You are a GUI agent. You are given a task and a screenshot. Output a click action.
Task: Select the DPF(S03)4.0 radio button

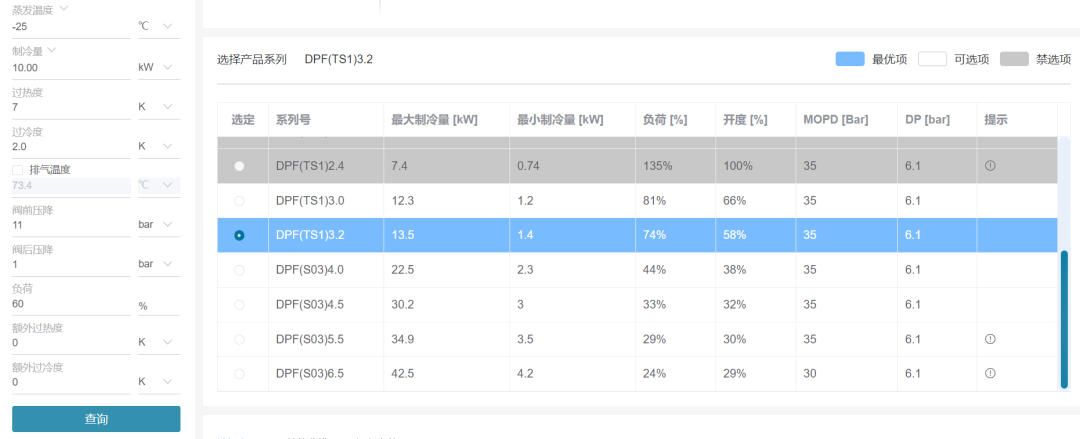point(239,270)
